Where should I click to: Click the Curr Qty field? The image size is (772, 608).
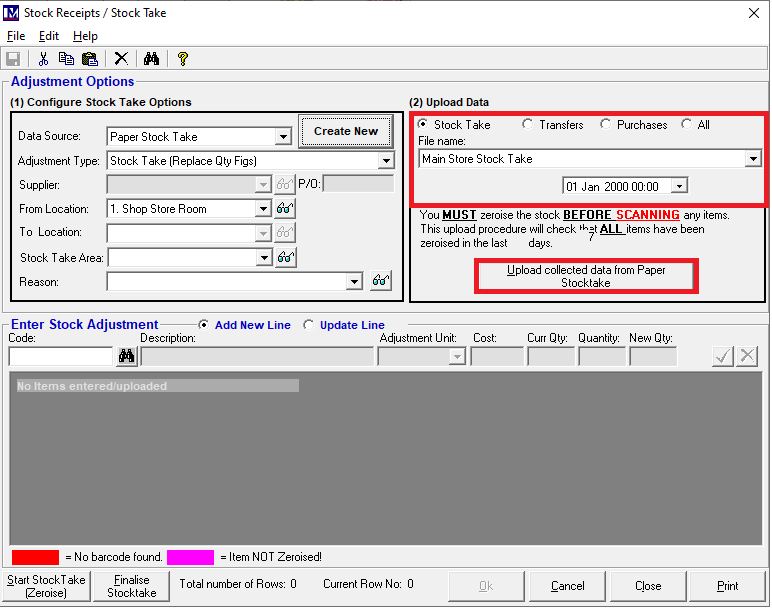point(551,356)
